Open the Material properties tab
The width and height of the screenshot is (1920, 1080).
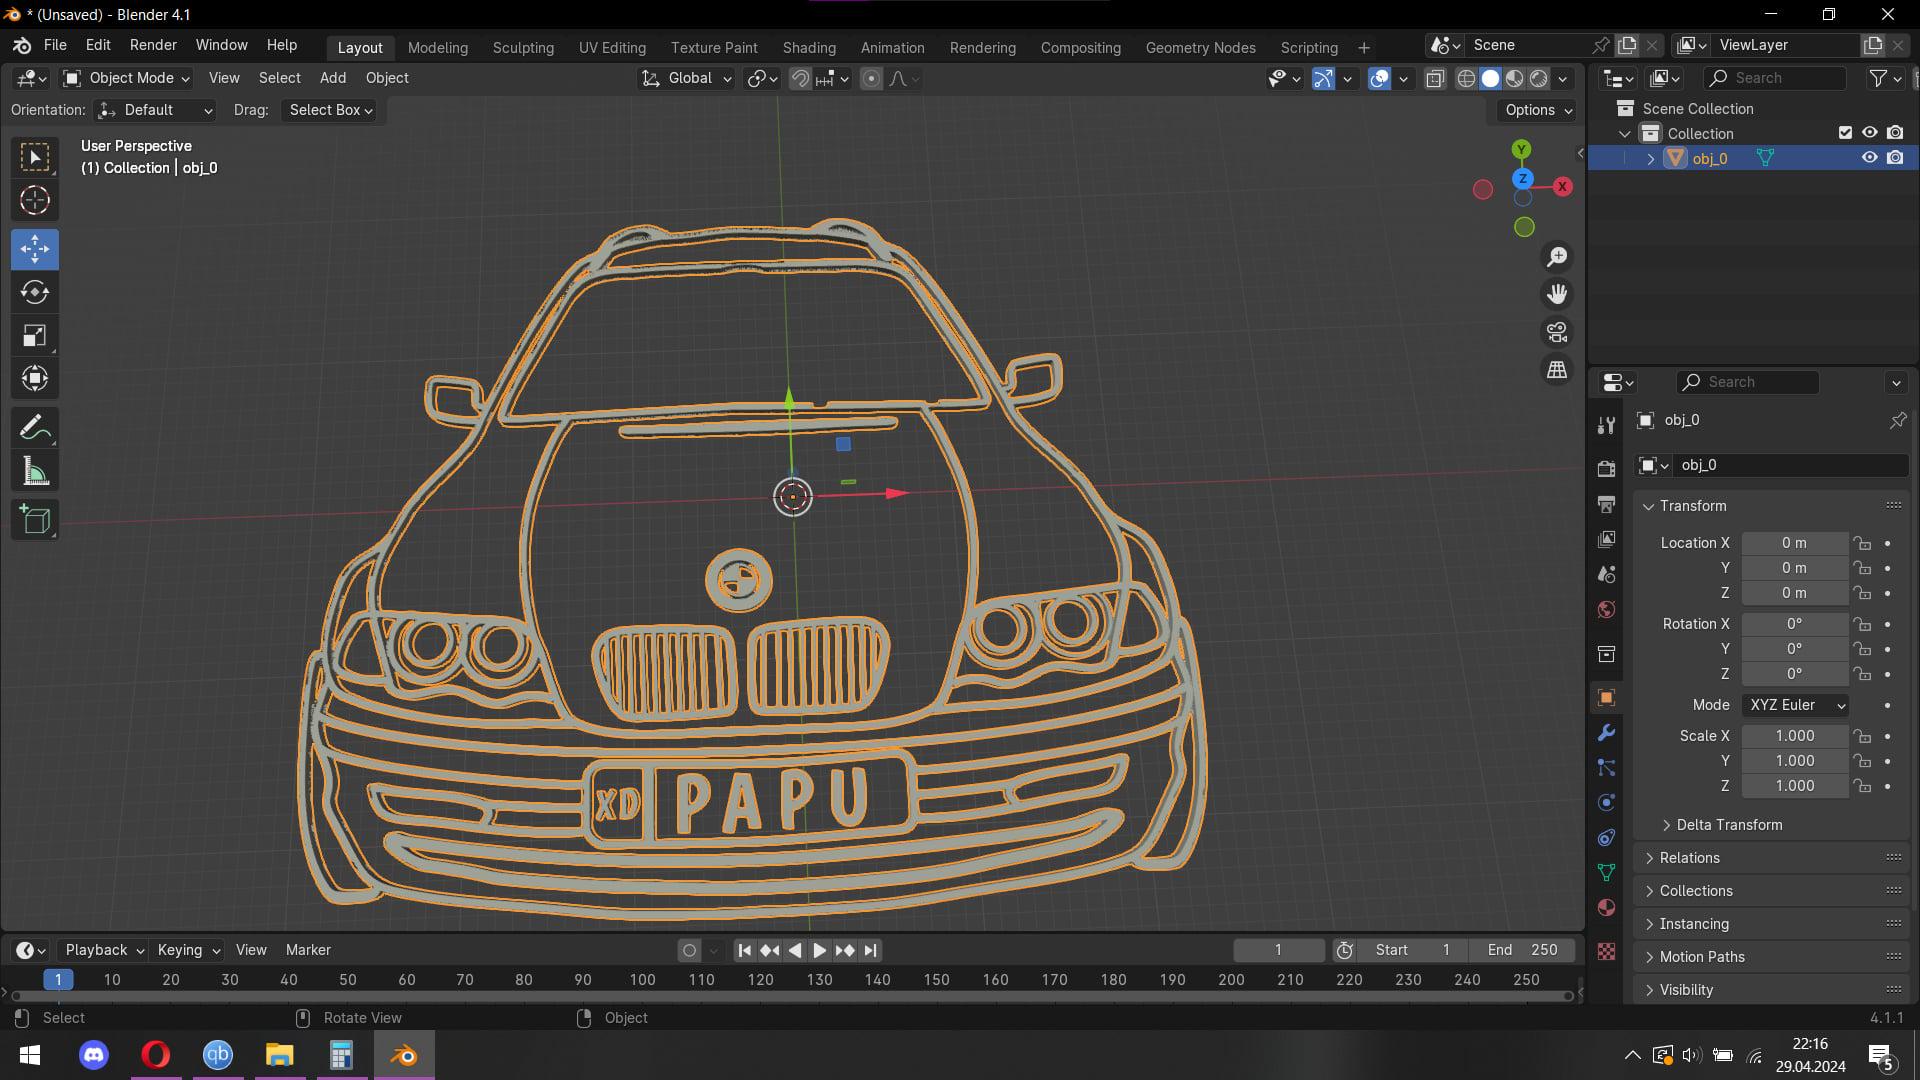click(1605, 906)
